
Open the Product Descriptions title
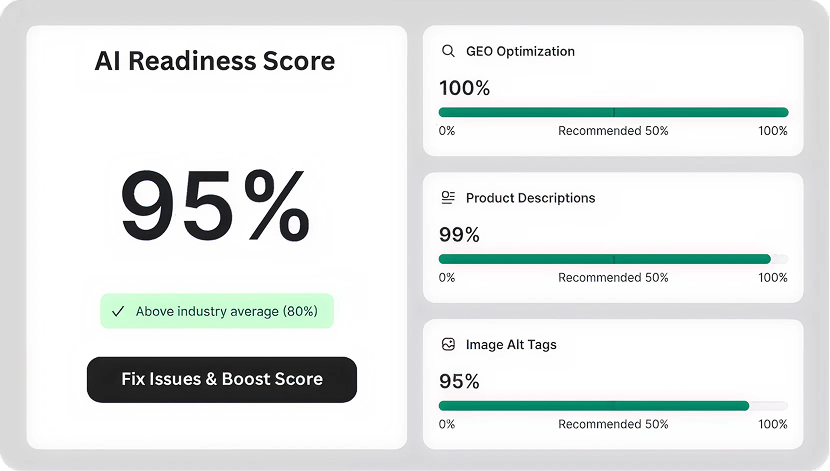coord(530,198)
